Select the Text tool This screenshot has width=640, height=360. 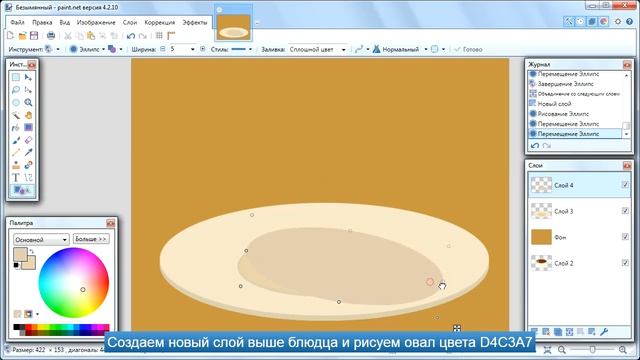[x=16, y=178]
